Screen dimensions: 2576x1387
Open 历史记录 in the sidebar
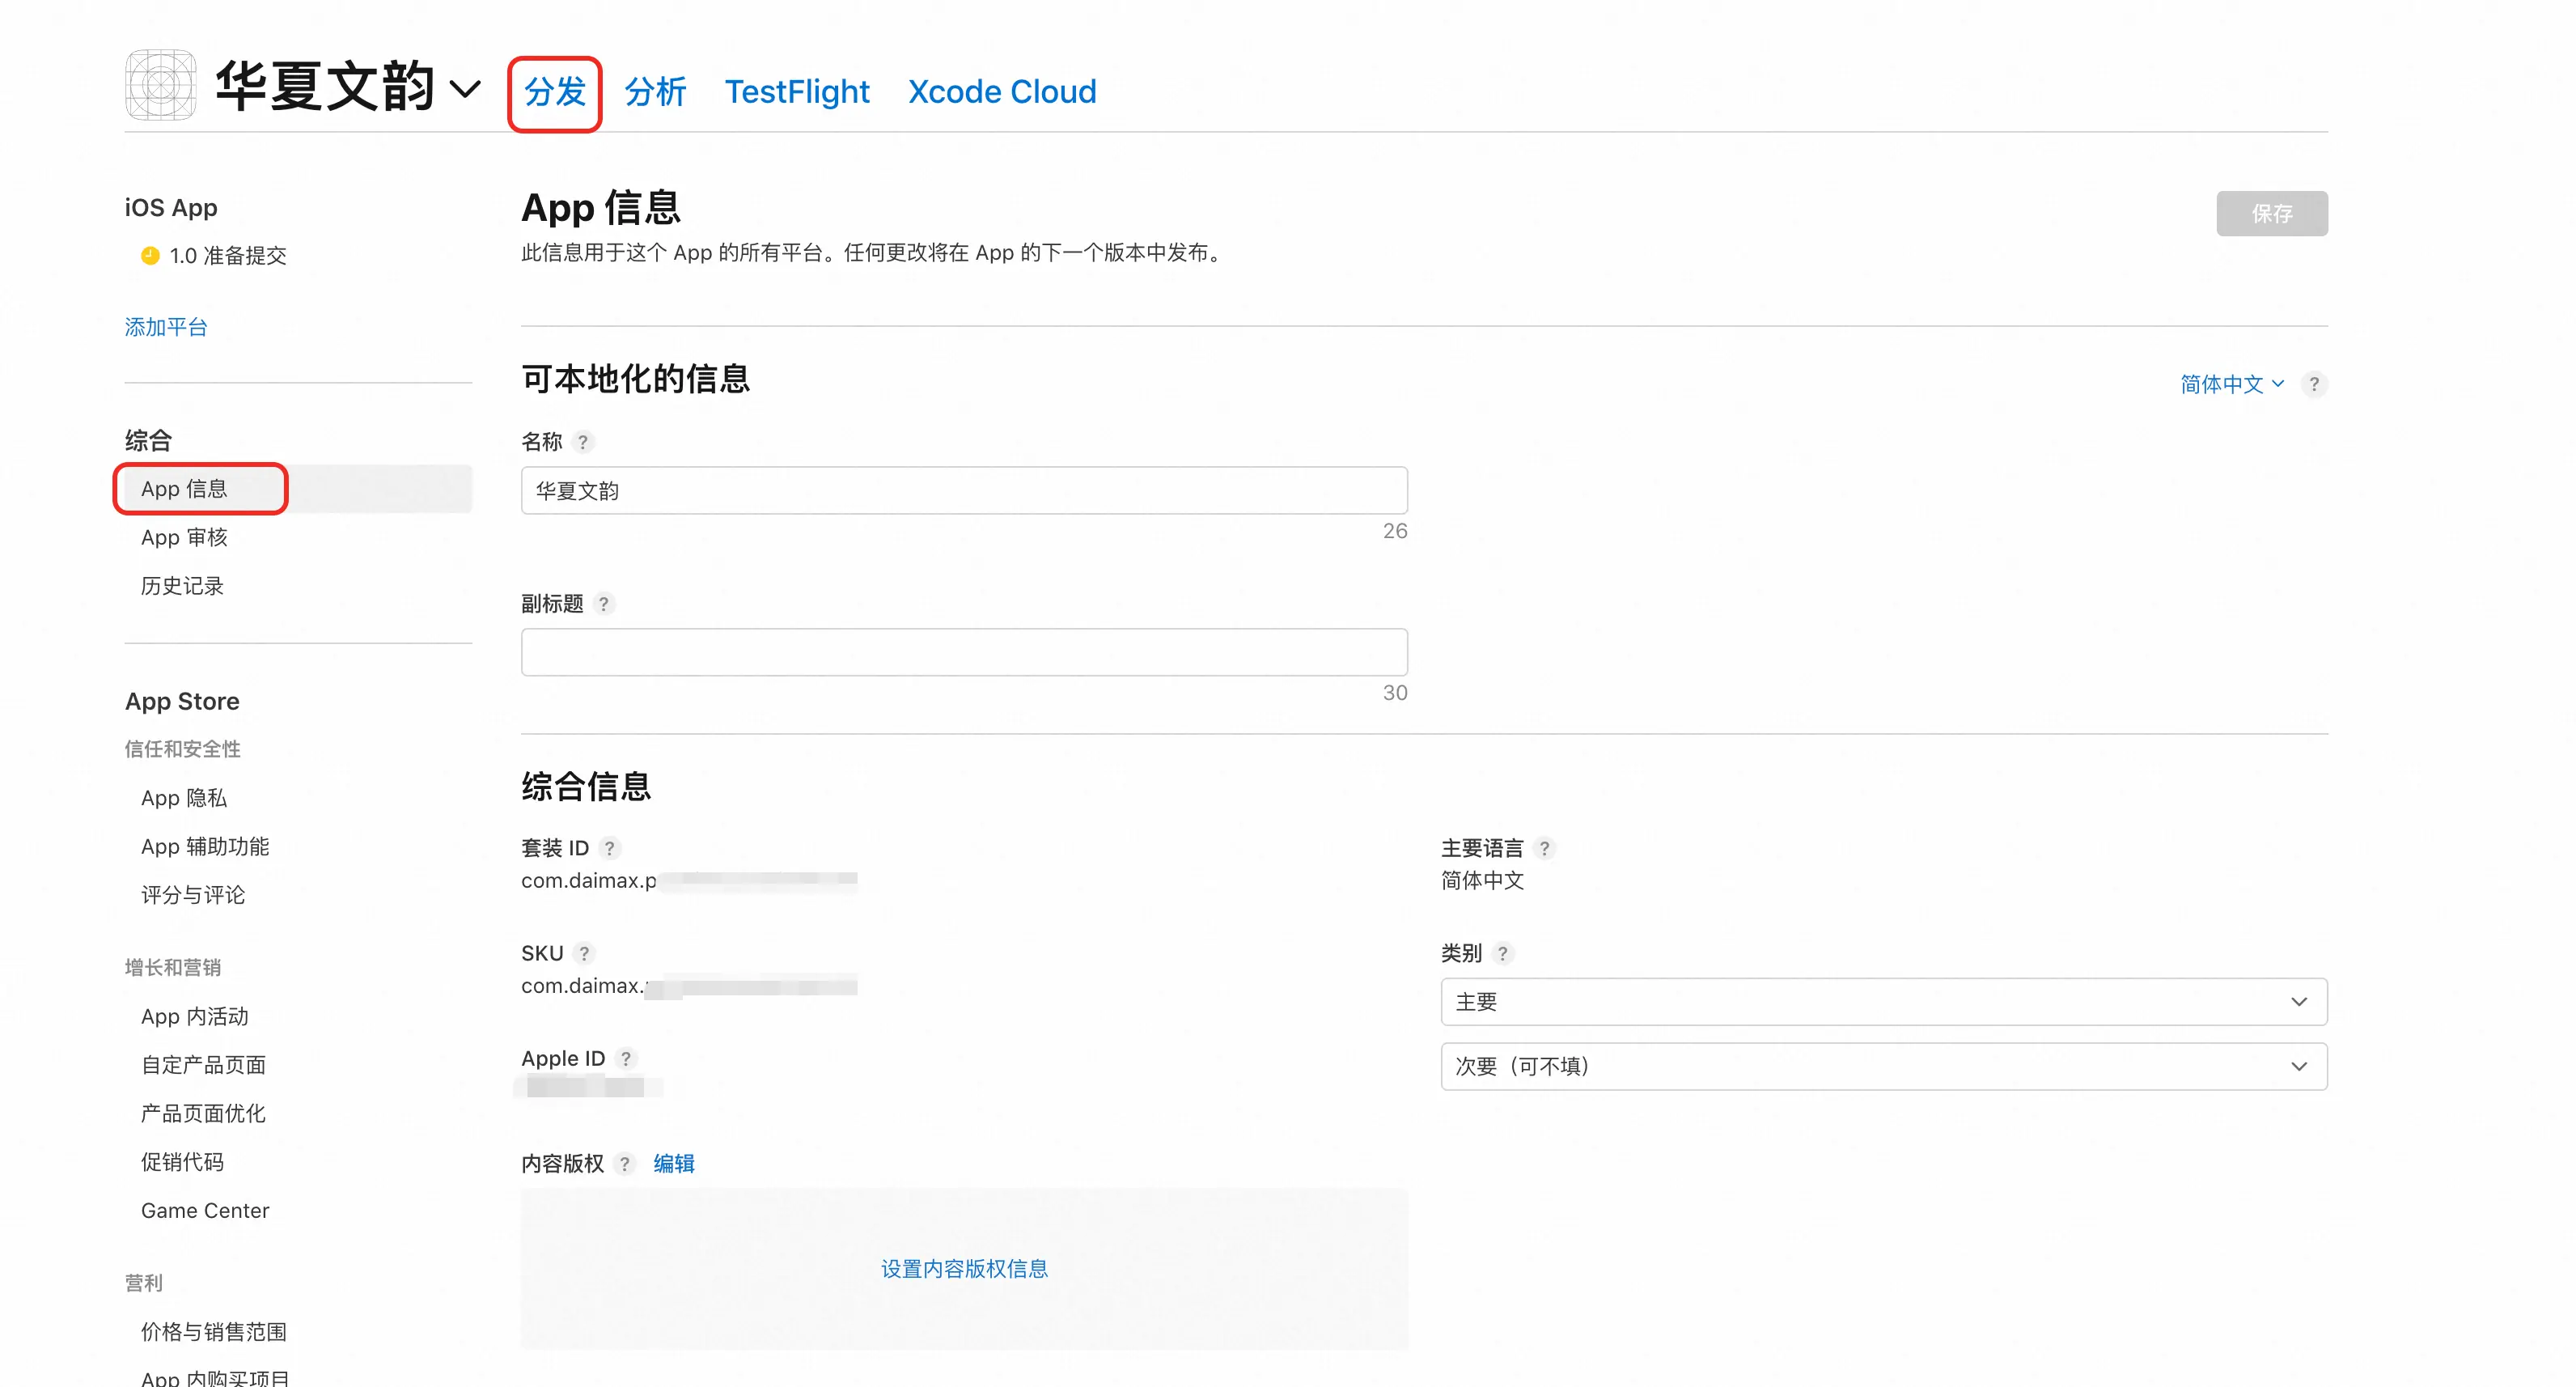tap(182, 586)
